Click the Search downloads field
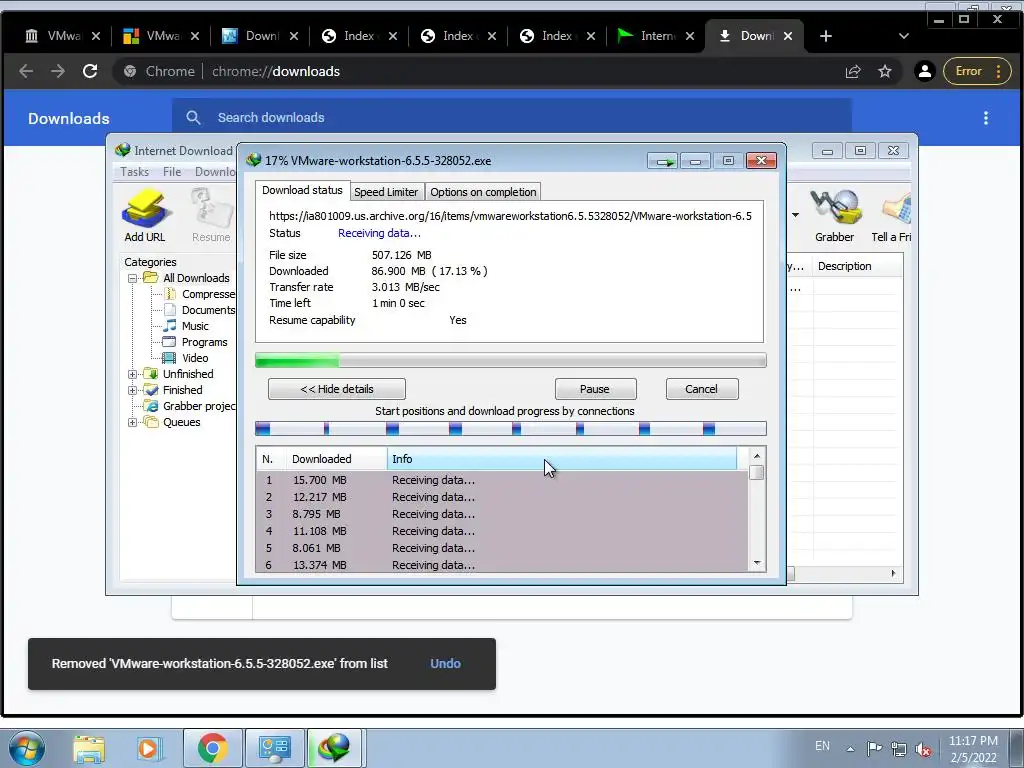Image resolution: width=1024 pixels, height=768 pixels. point(512,118)
